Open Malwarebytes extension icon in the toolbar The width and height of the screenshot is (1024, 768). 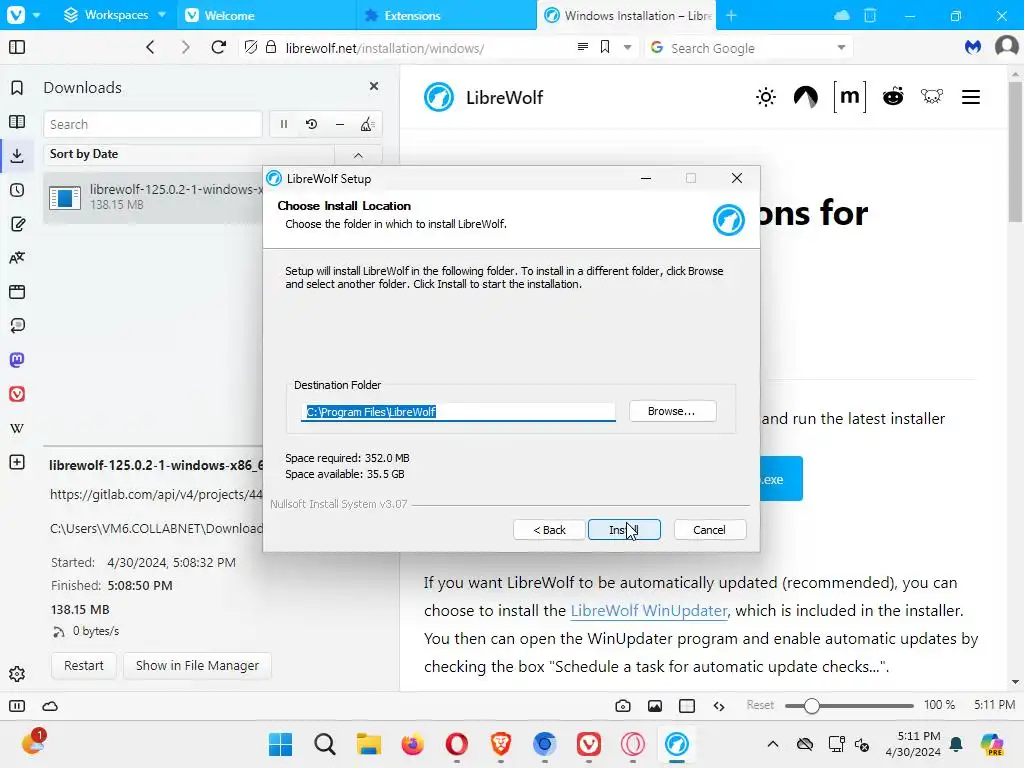[x=972, y=47]
